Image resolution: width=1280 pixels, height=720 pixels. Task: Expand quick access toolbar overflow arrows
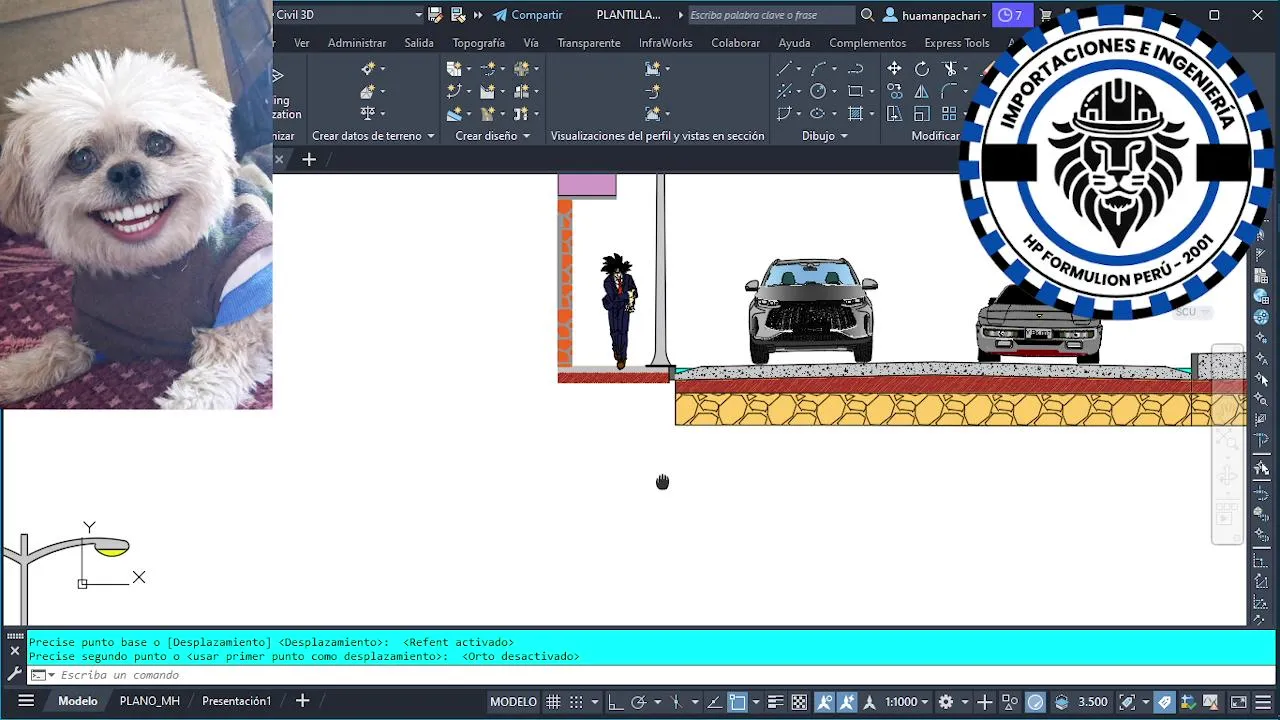point(478,15)
